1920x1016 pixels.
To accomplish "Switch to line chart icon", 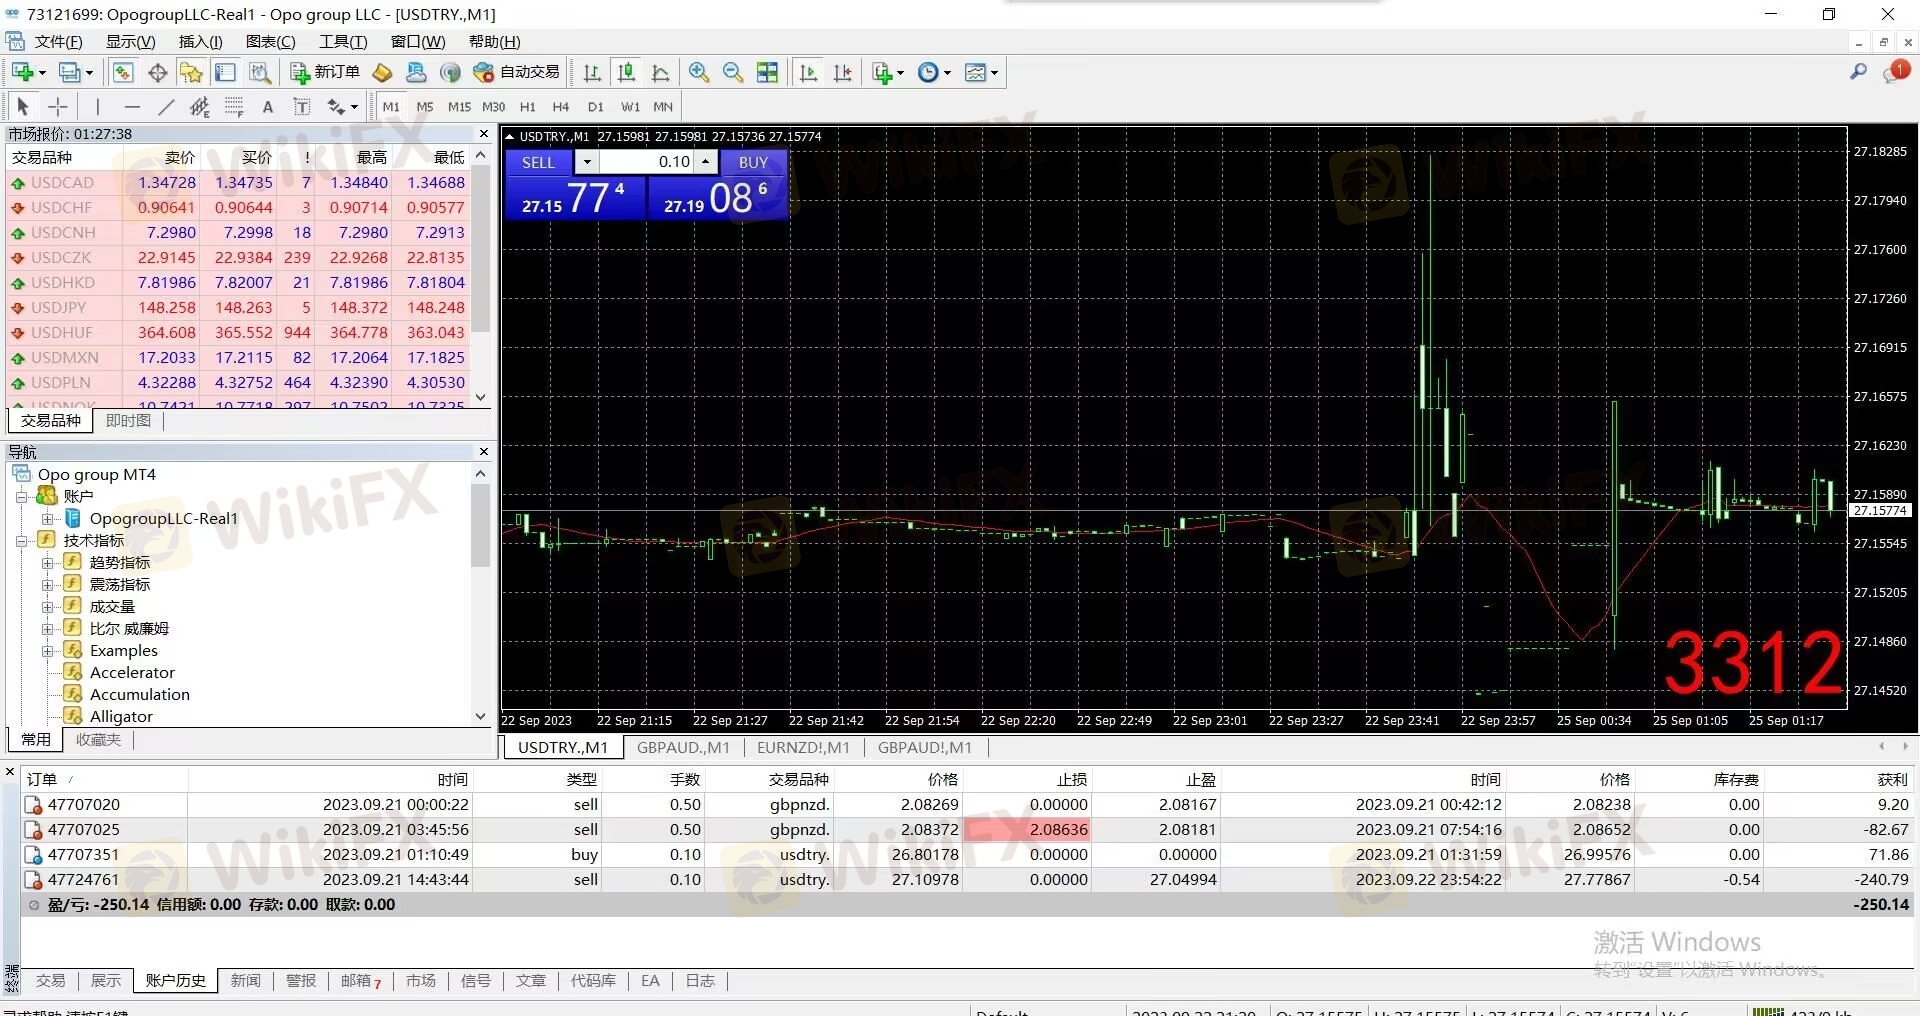I will (660, 72).
